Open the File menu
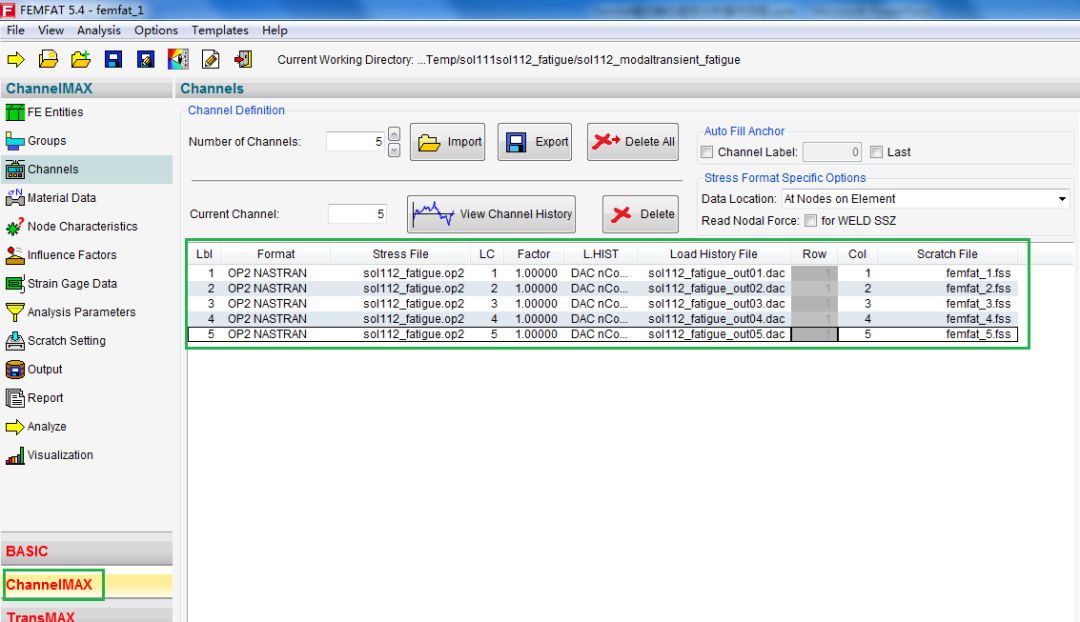 (x=15, y=30)
